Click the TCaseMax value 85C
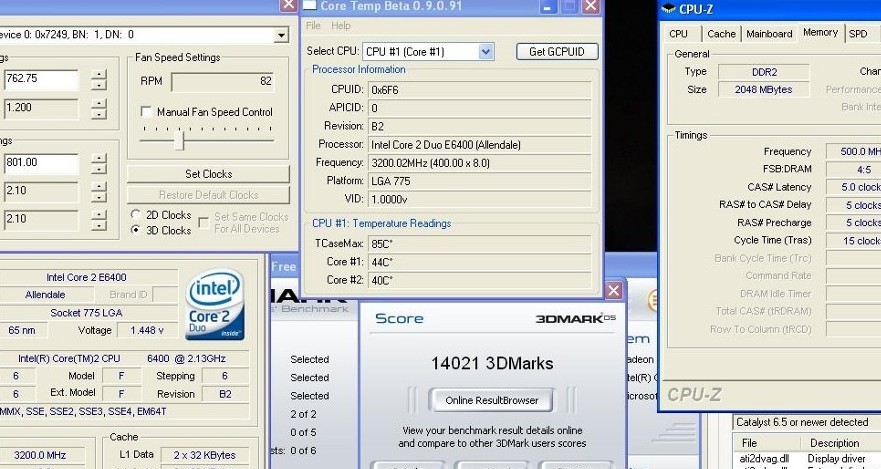The width and height of the screenshot is (881, 469). point(480,244)
